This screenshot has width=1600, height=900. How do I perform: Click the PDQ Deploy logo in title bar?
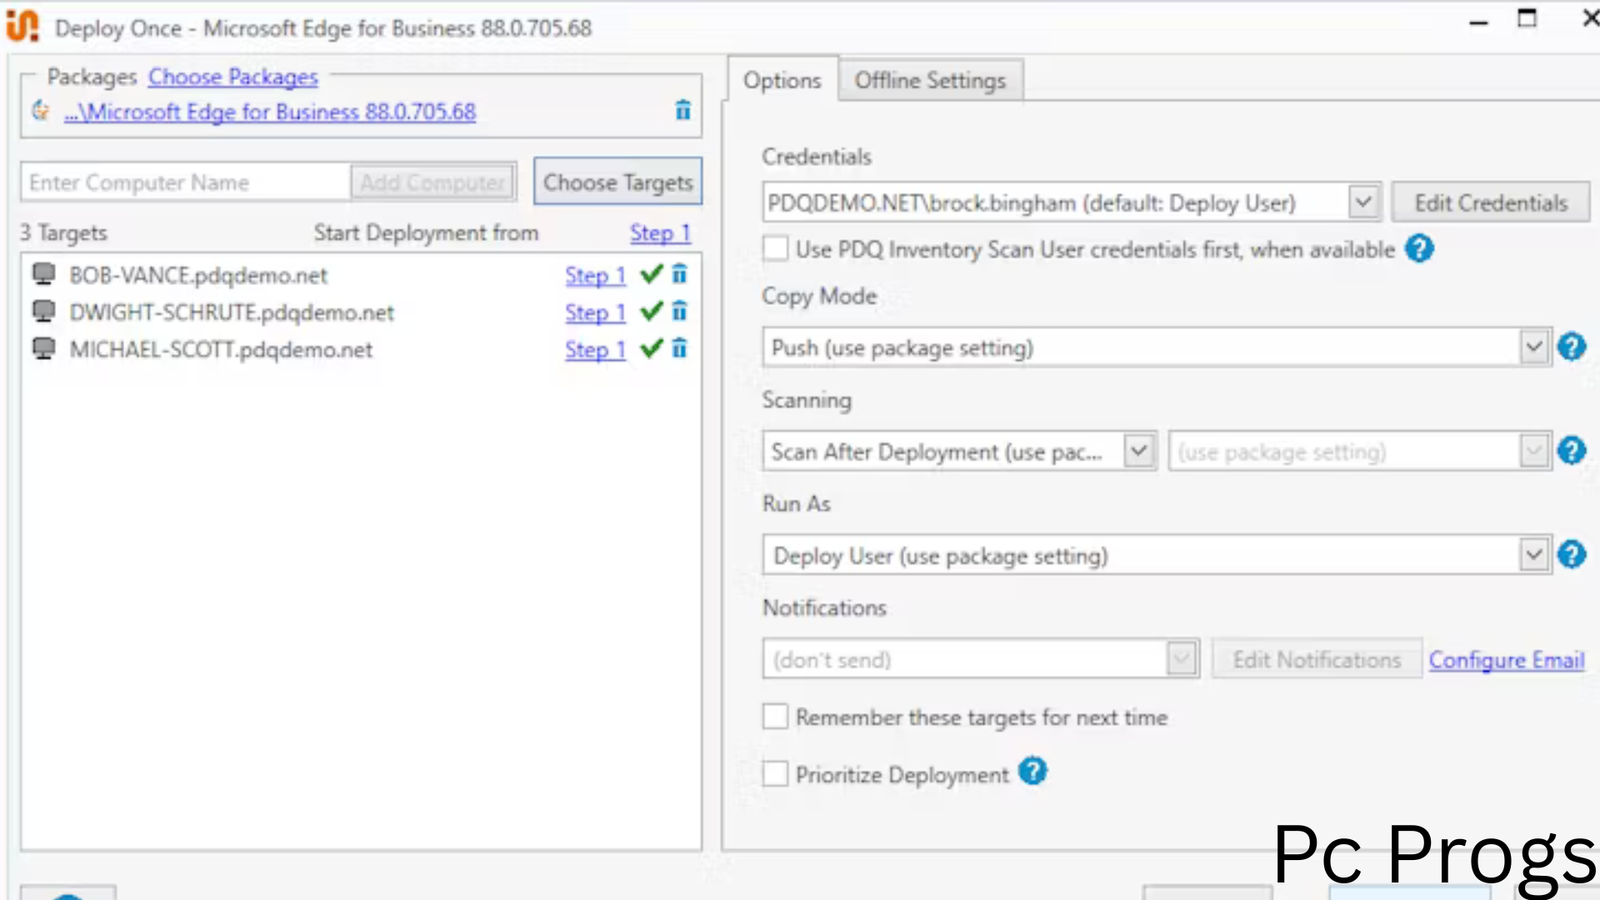click(23, 26)
